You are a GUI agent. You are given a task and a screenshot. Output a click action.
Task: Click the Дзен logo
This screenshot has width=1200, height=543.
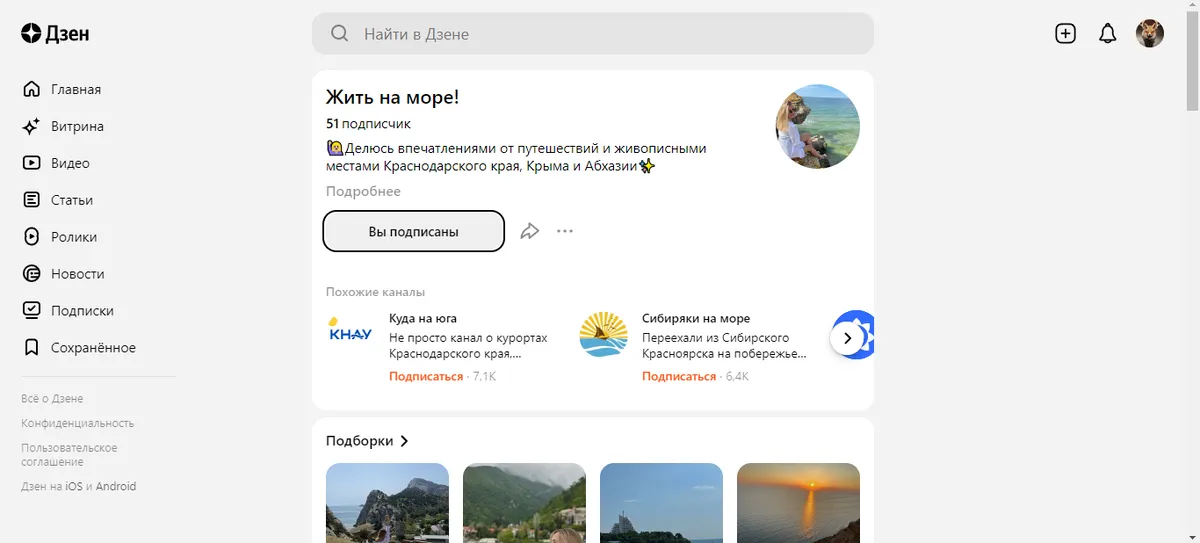coord(55,34)
